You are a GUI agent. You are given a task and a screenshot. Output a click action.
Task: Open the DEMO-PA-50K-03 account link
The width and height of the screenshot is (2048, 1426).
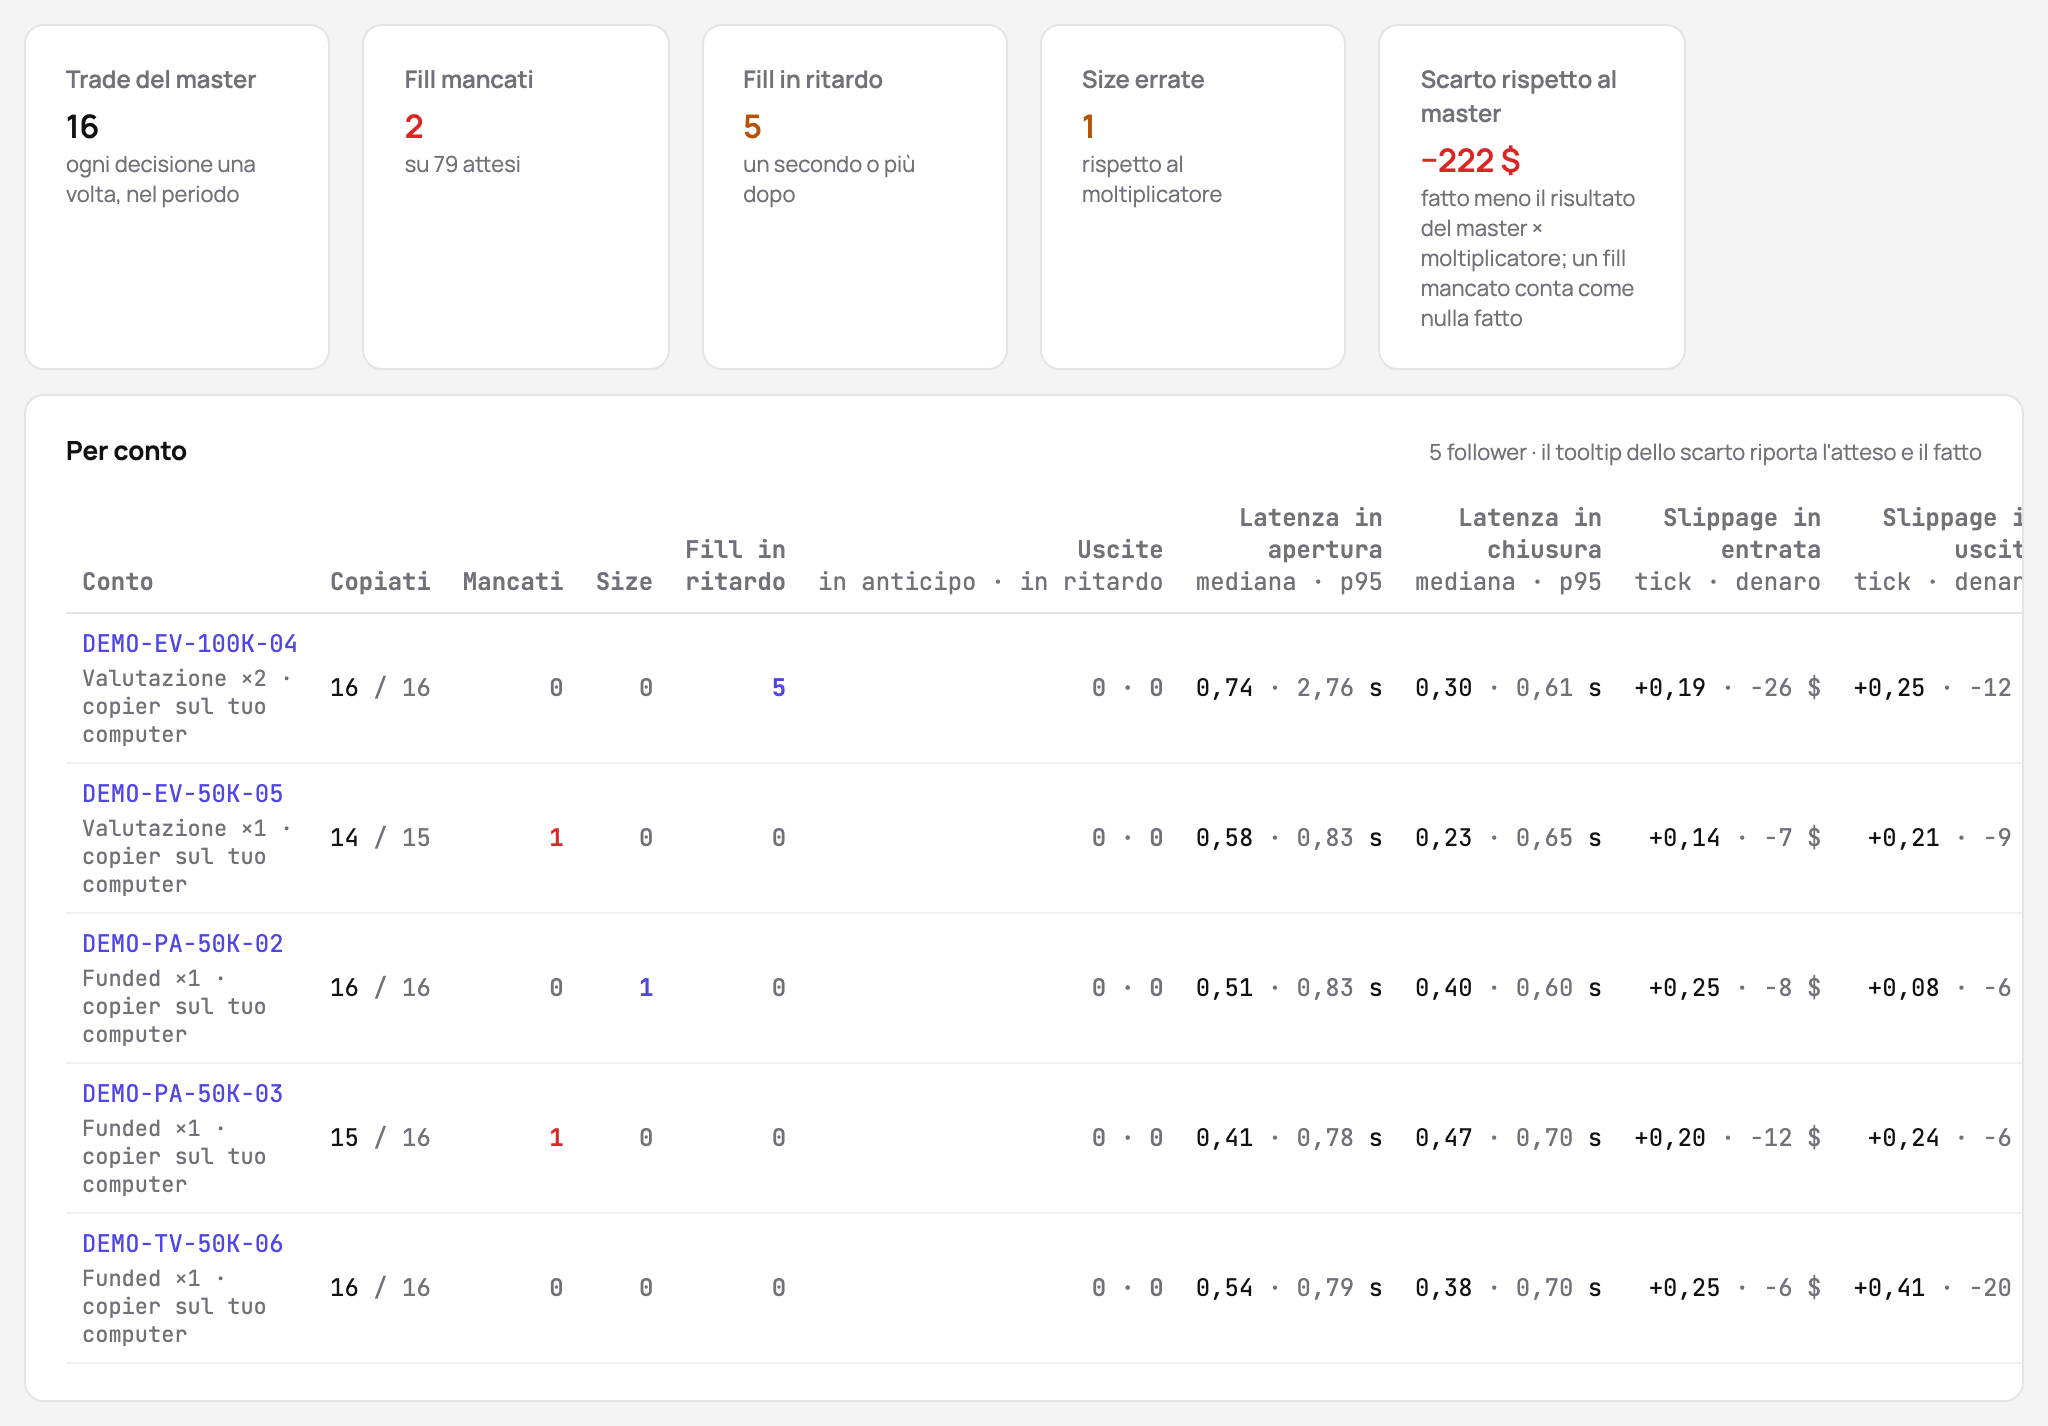(183, 1094)
